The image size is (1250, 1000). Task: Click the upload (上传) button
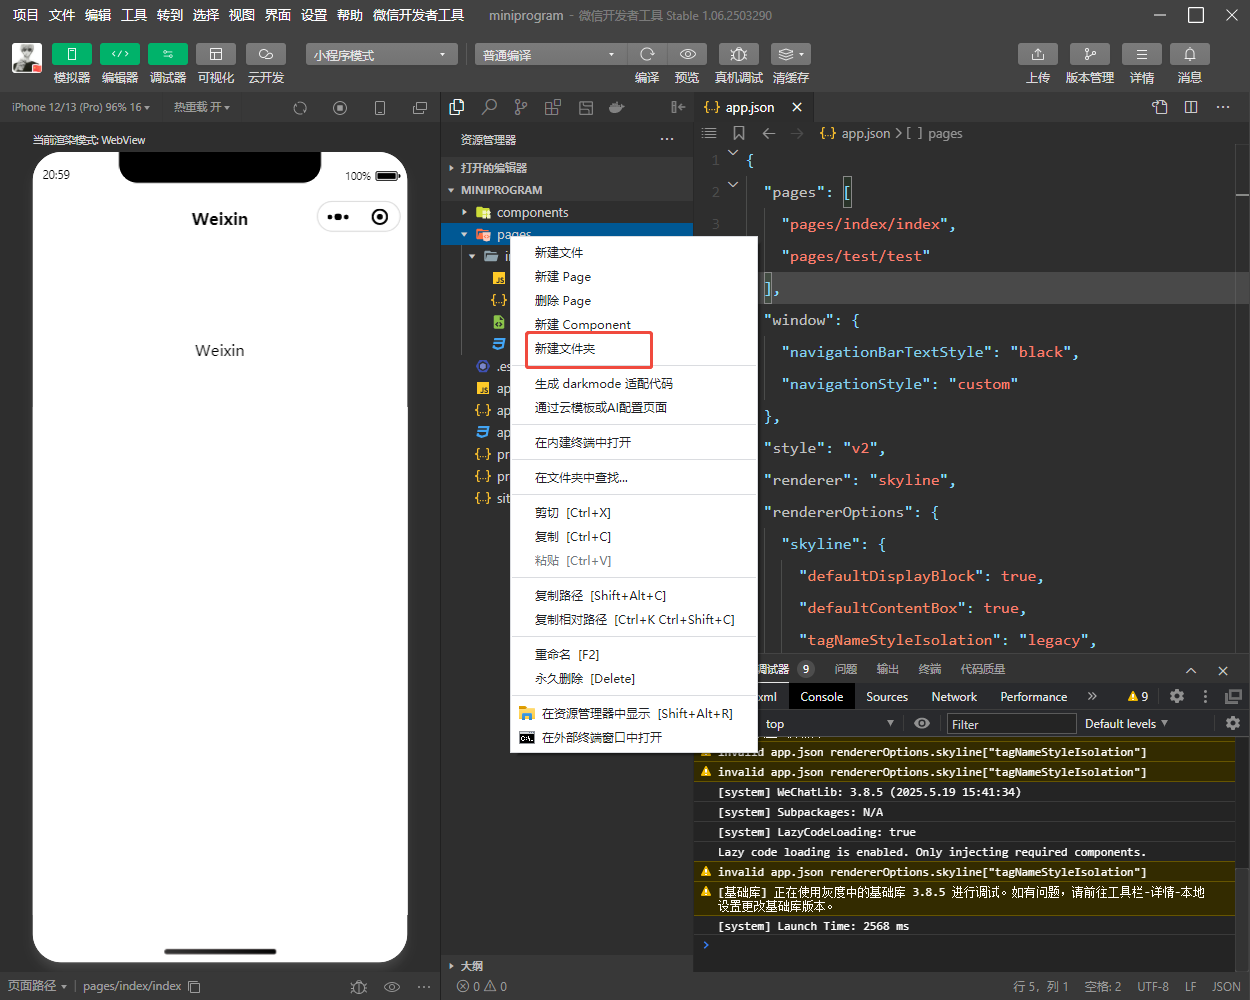tap(1038, 54)
